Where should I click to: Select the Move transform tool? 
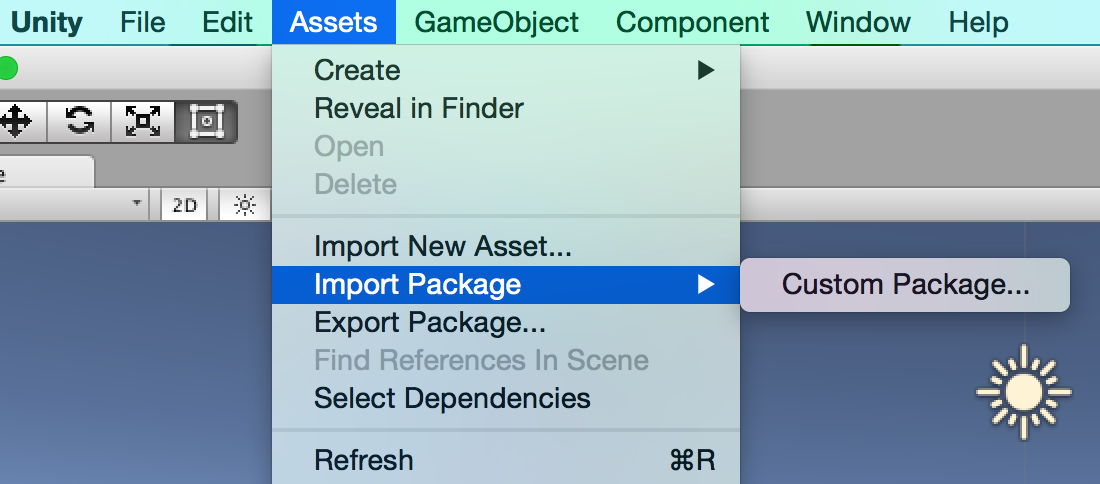point(15,122)
